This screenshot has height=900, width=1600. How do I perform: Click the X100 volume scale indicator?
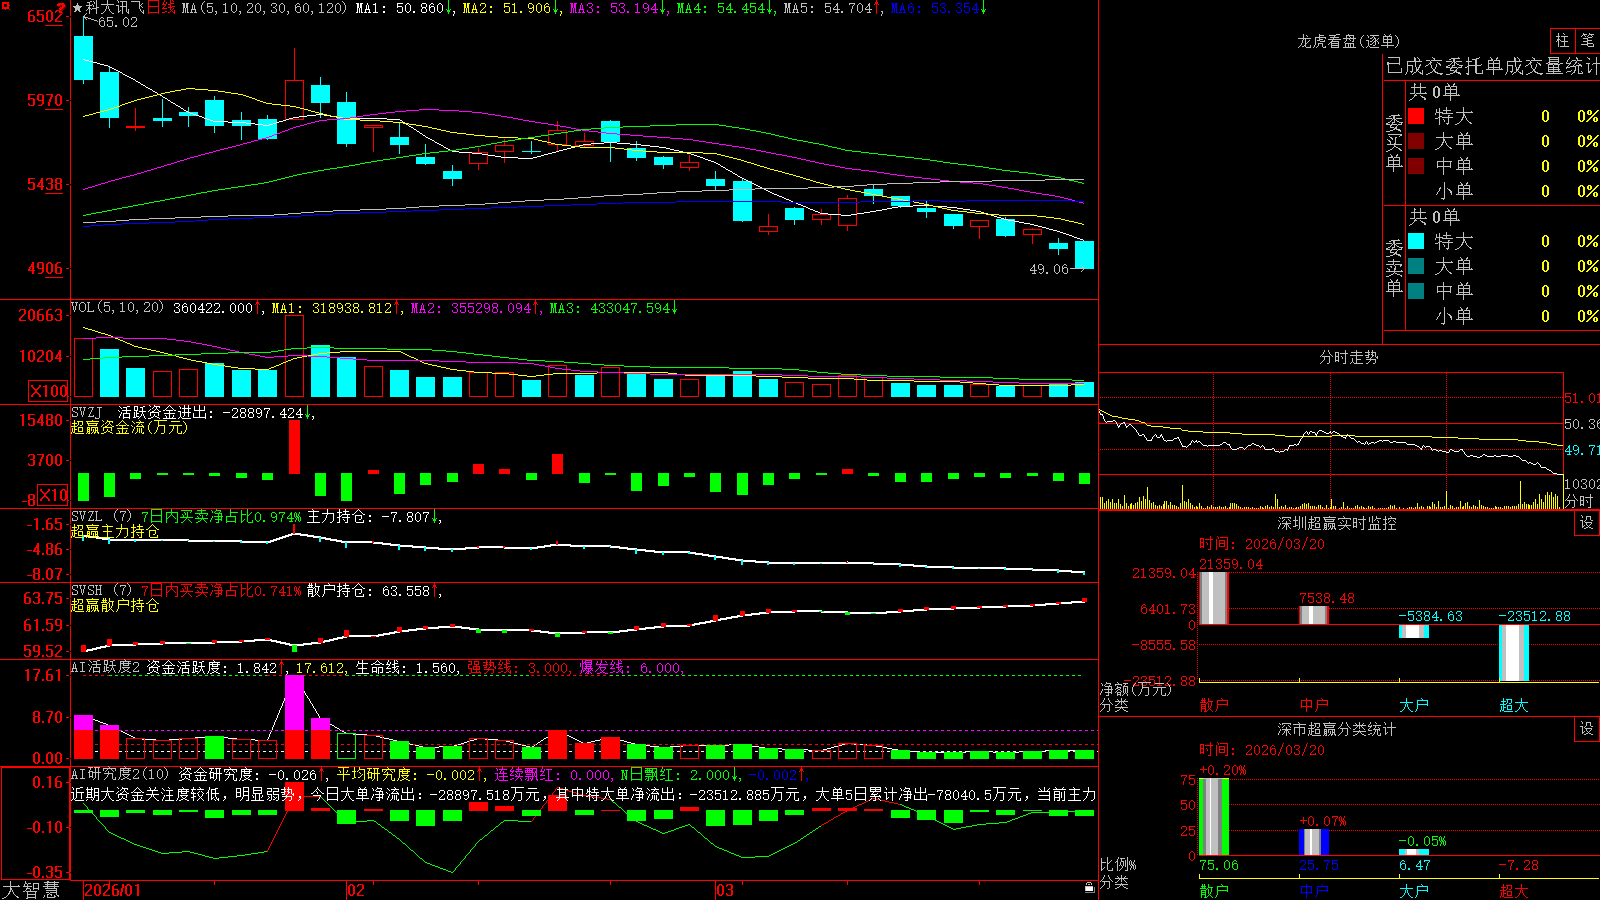click(49, 391)
